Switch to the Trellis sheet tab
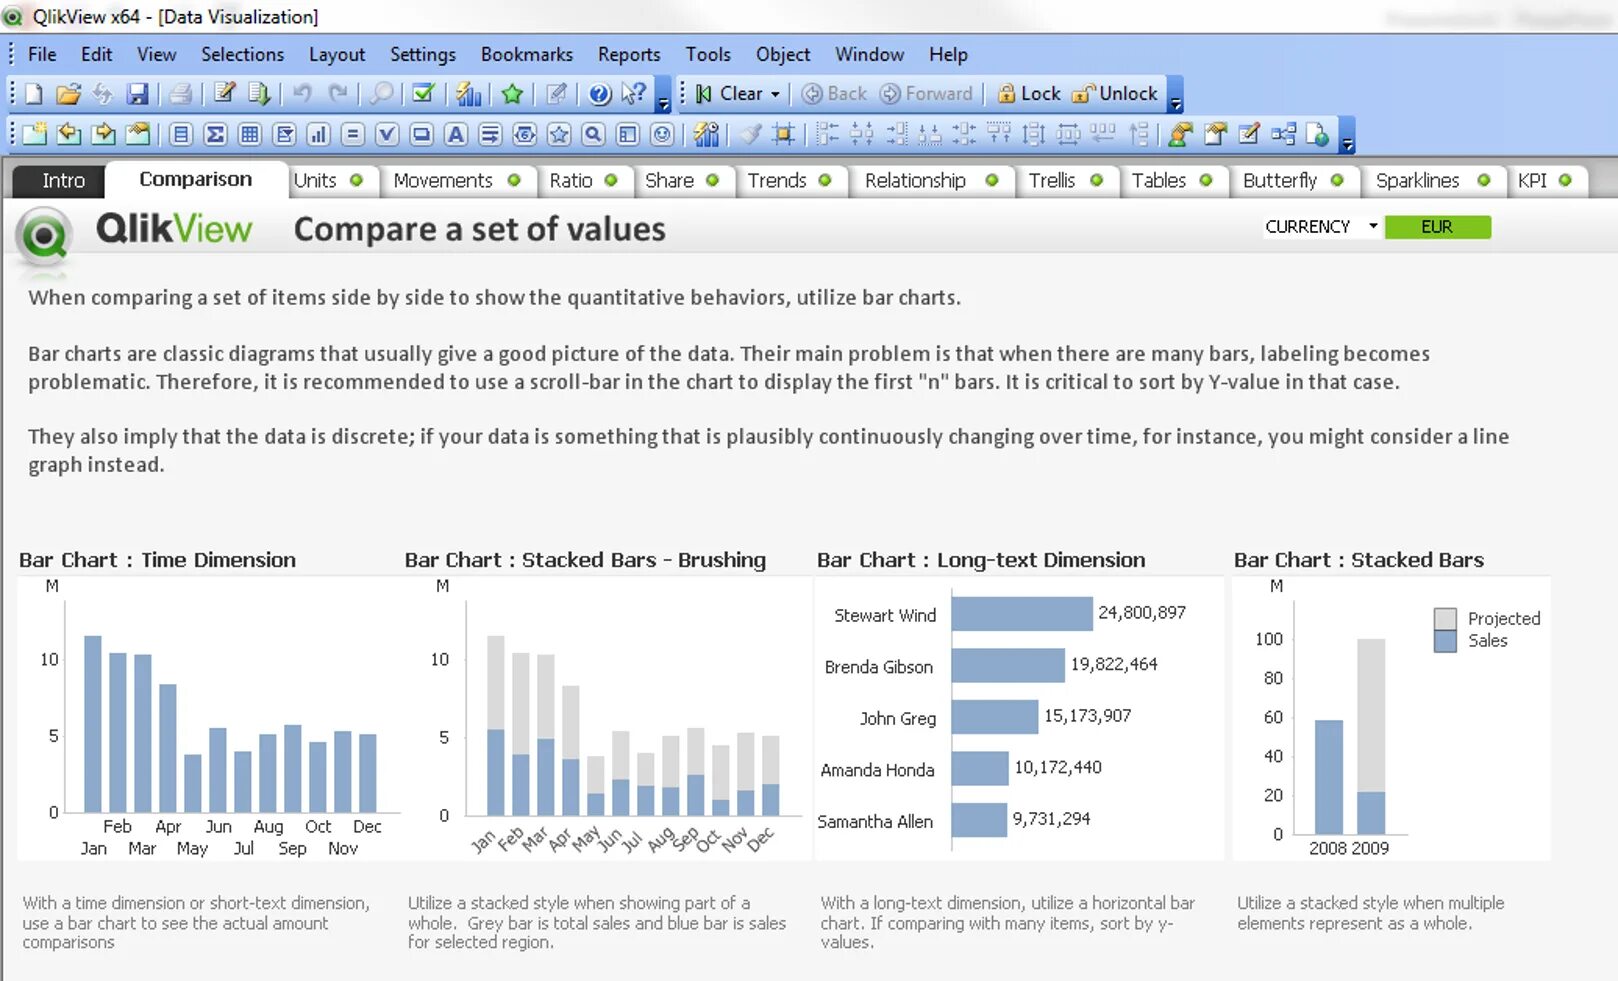Viewport: 1618px width, 981px height. 1066,180
